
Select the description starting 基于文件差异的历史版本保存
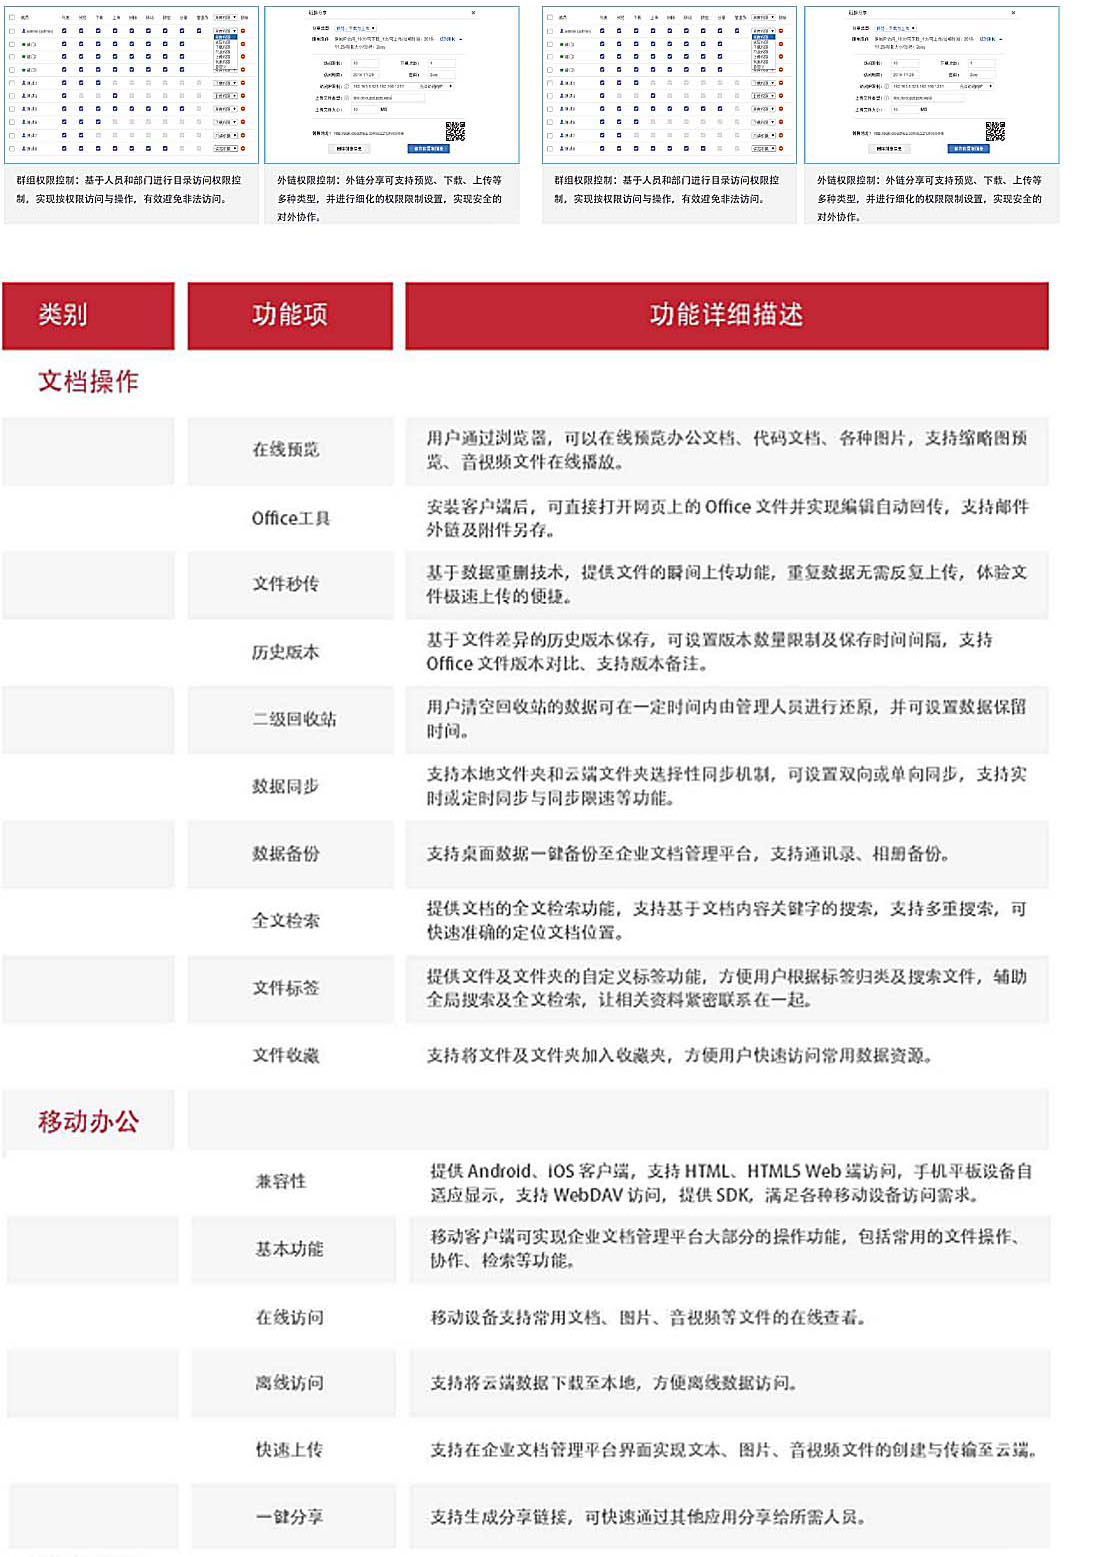709,652
